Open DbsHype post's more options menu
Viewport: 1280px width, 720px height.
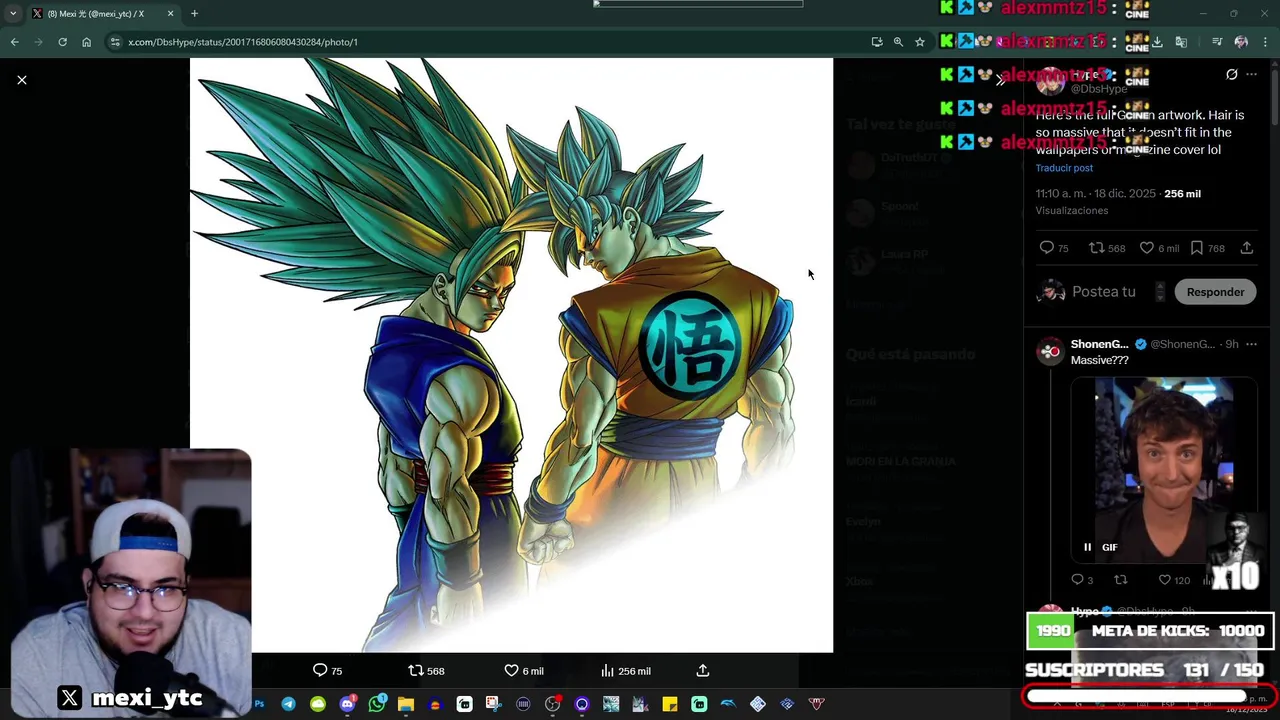1252,75
